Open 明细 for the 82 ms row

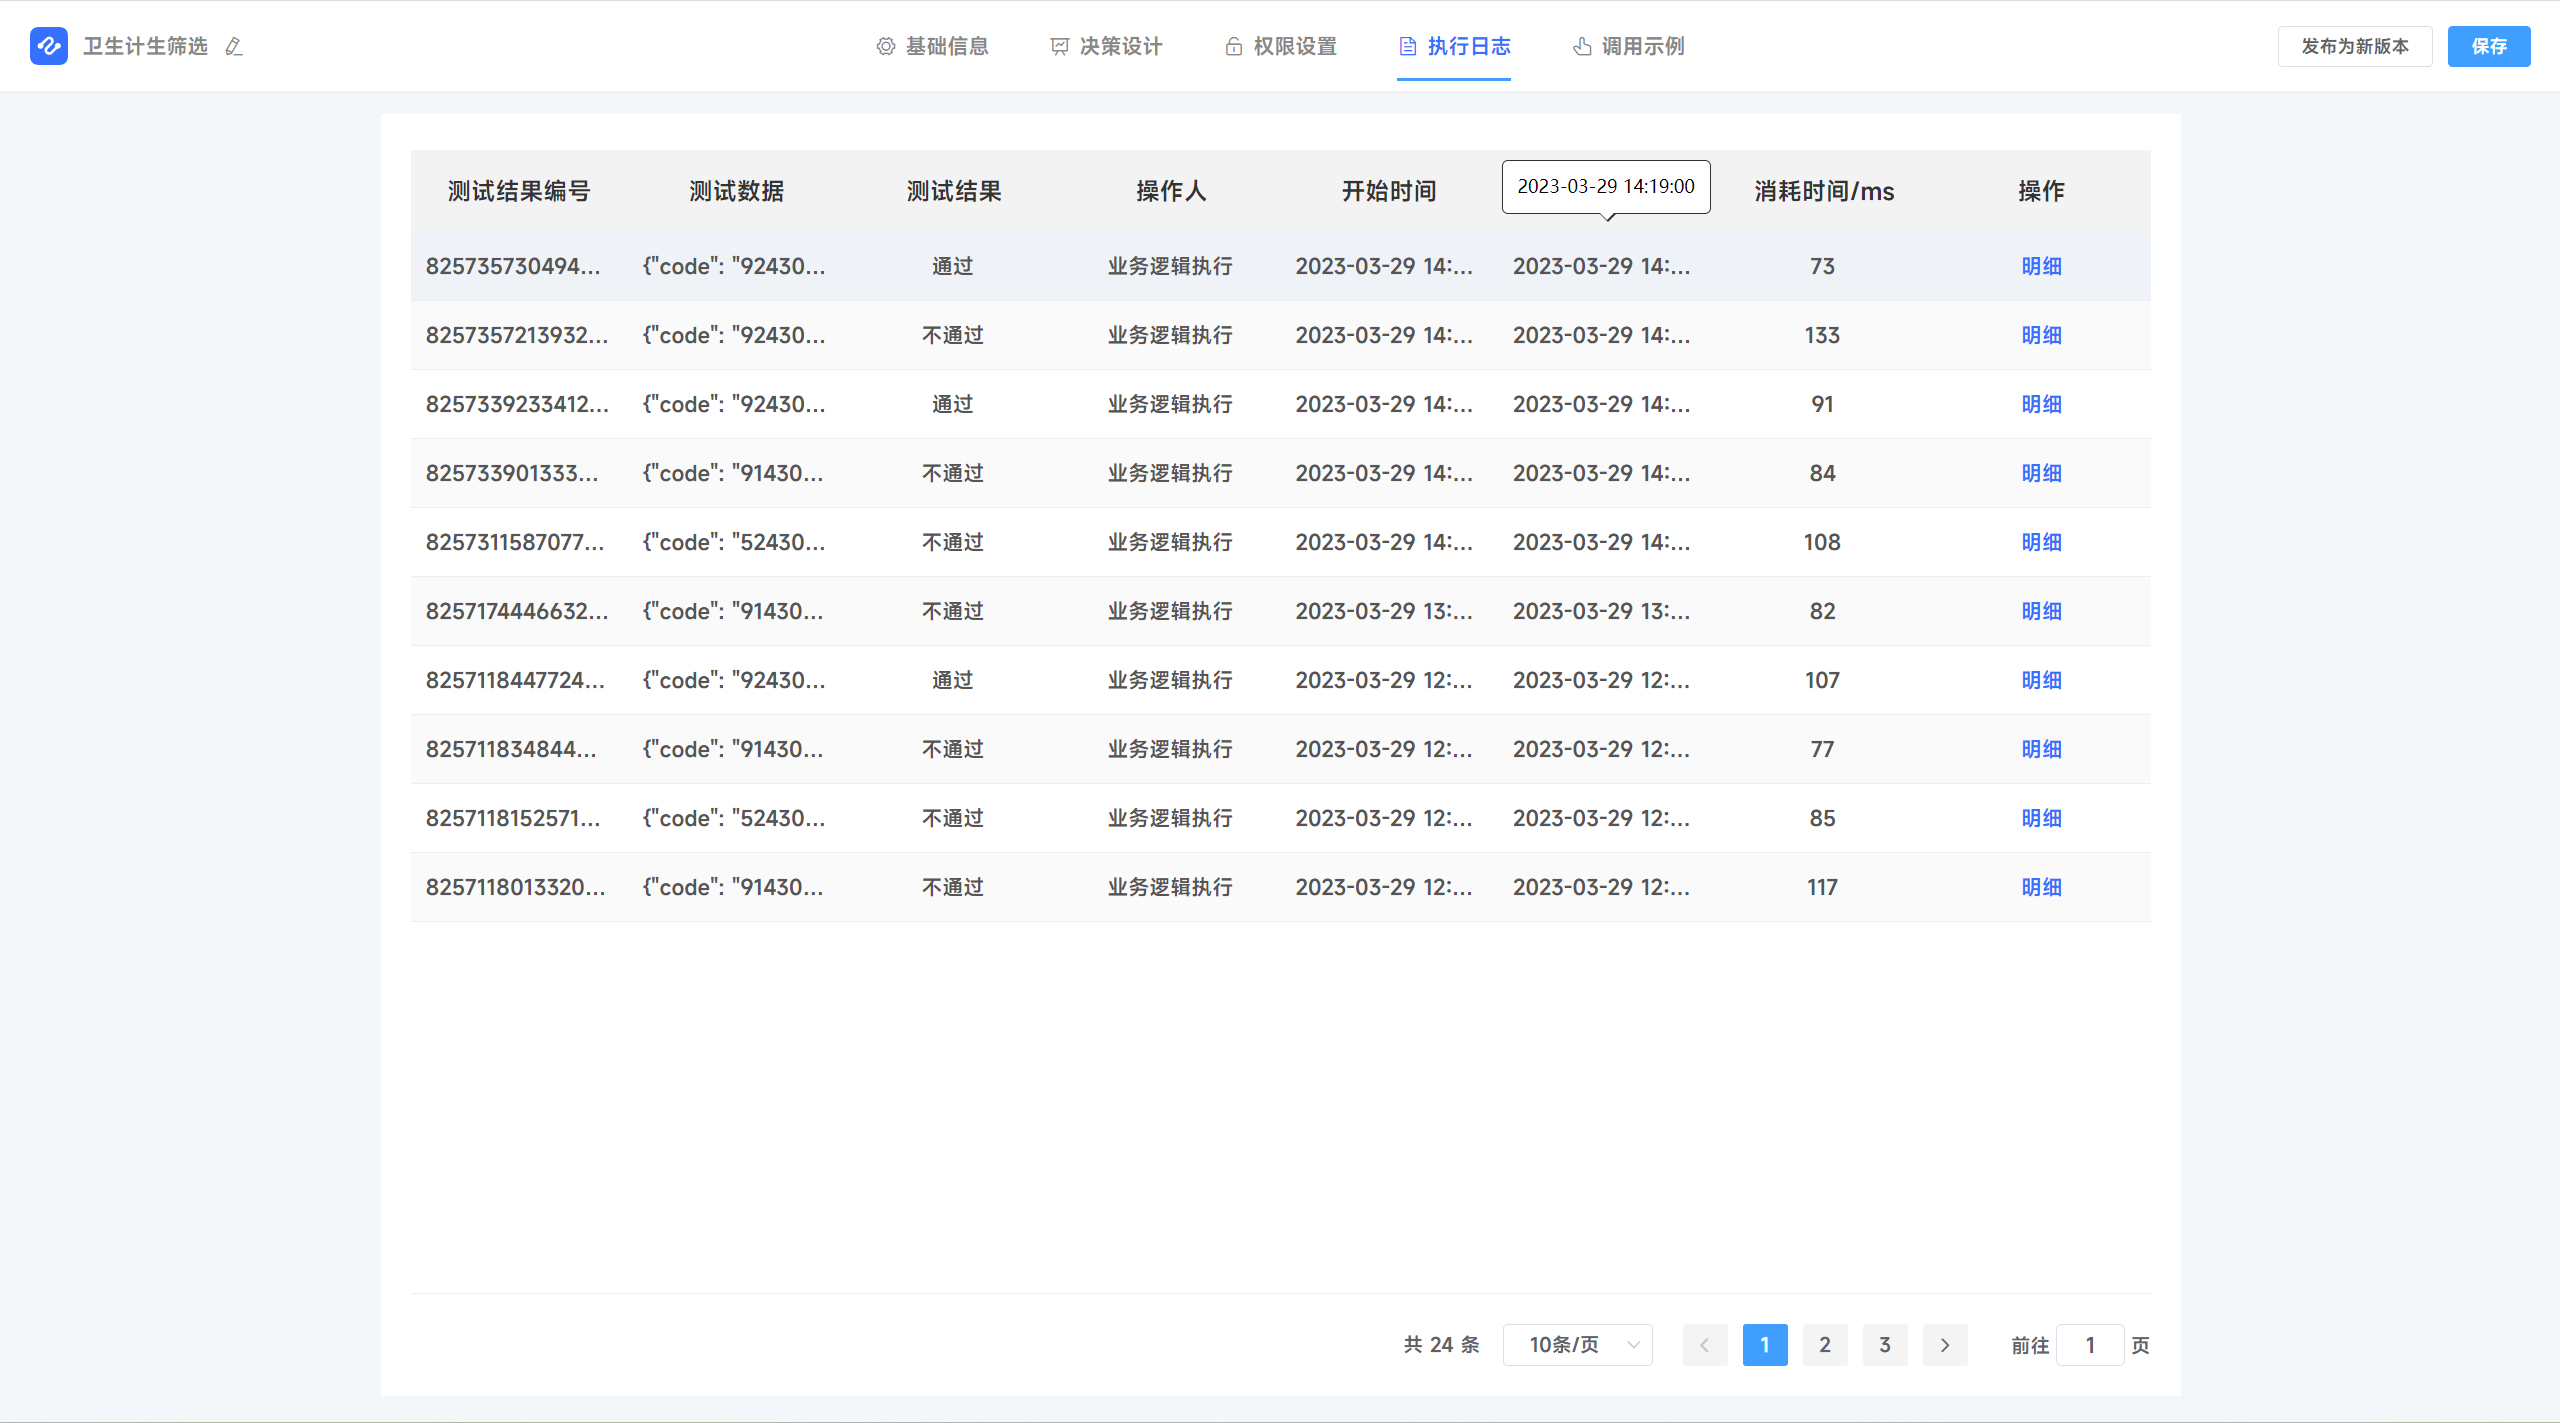2041,611
